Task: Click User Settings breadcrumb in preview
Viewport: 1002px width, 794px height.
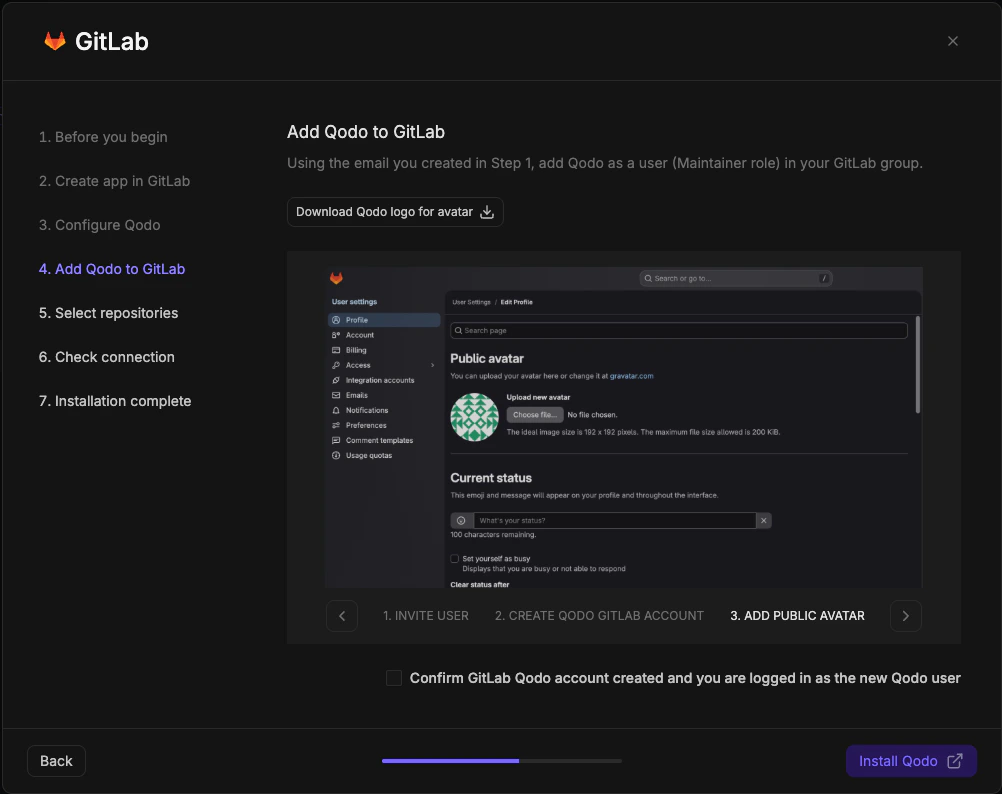Action: (471, 302)
